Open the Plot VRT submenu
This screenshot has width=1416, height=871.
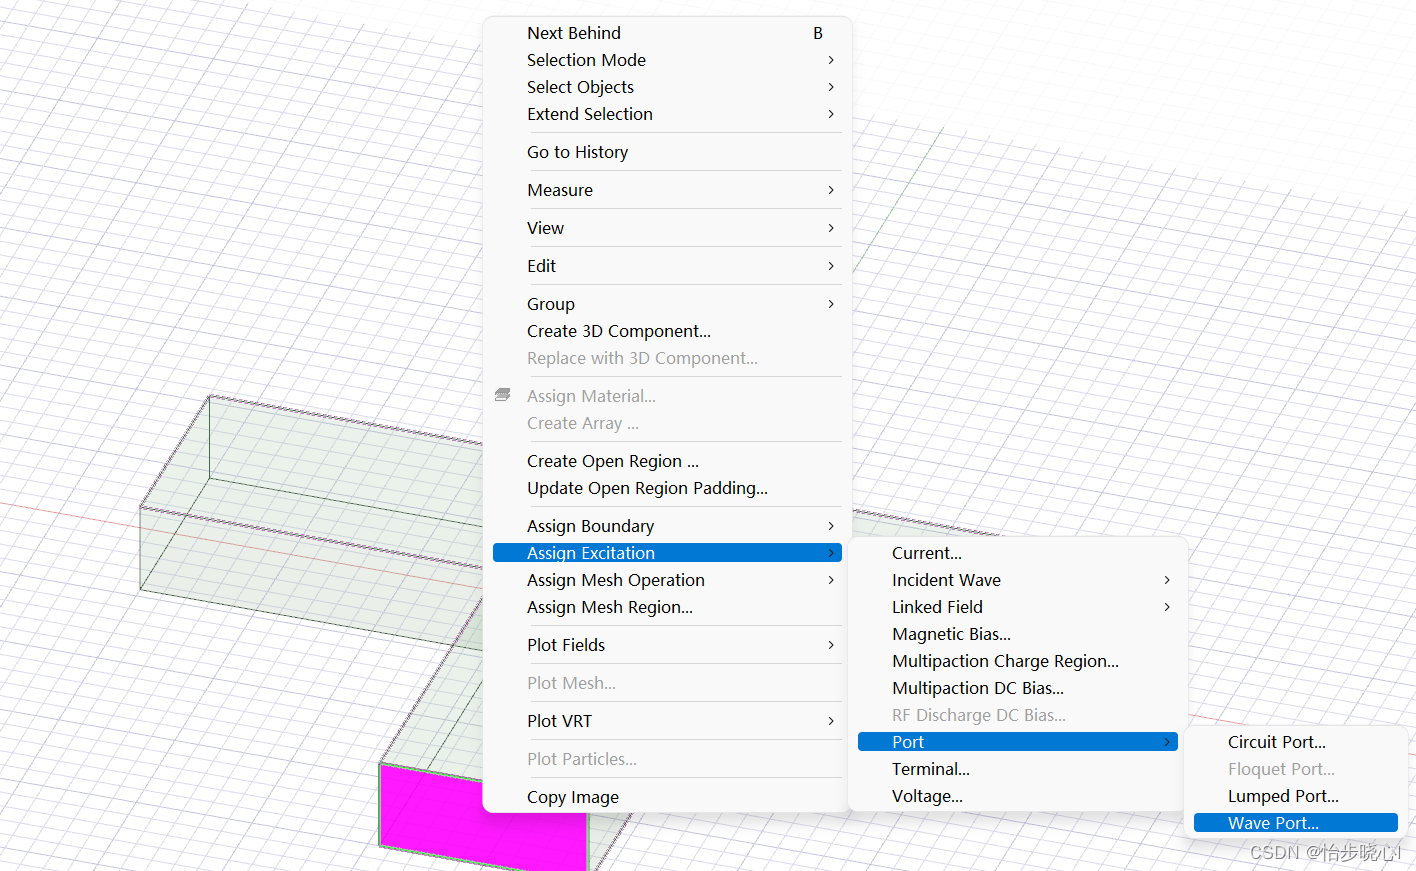667,721
